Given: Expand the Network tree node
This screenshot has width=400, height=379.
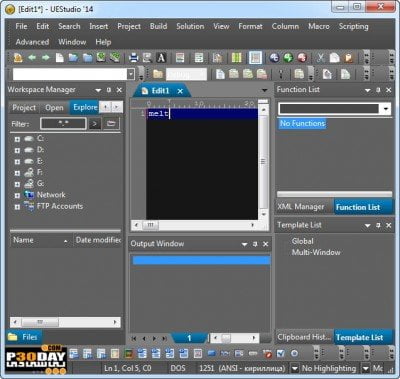Looking at the screenshot, I should tap(17, 196).
